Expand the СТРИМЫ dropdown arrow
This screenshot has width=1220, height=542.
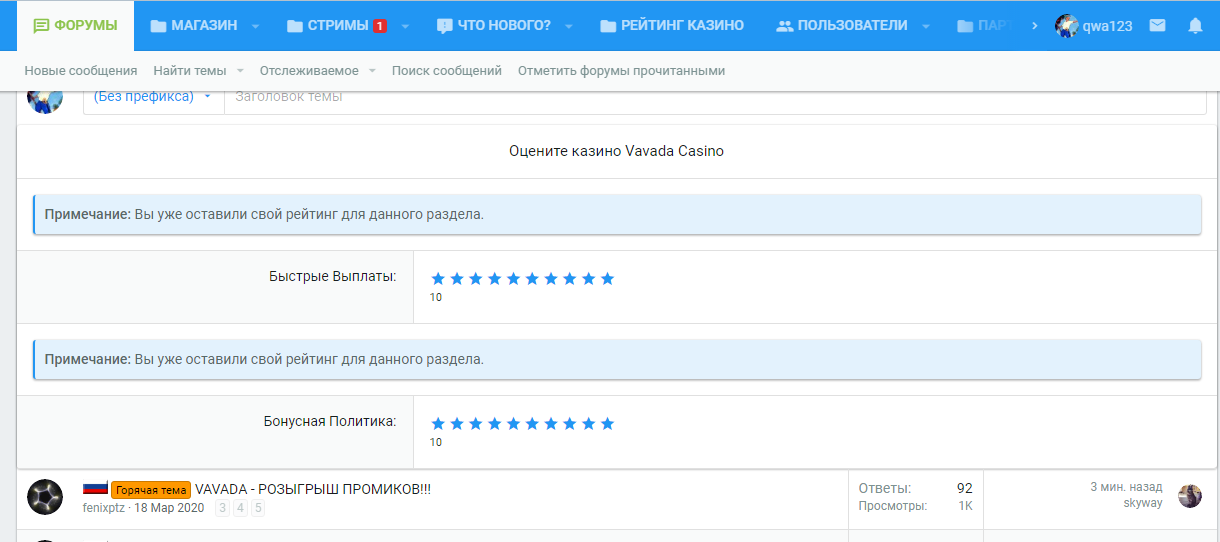(405, 26)
